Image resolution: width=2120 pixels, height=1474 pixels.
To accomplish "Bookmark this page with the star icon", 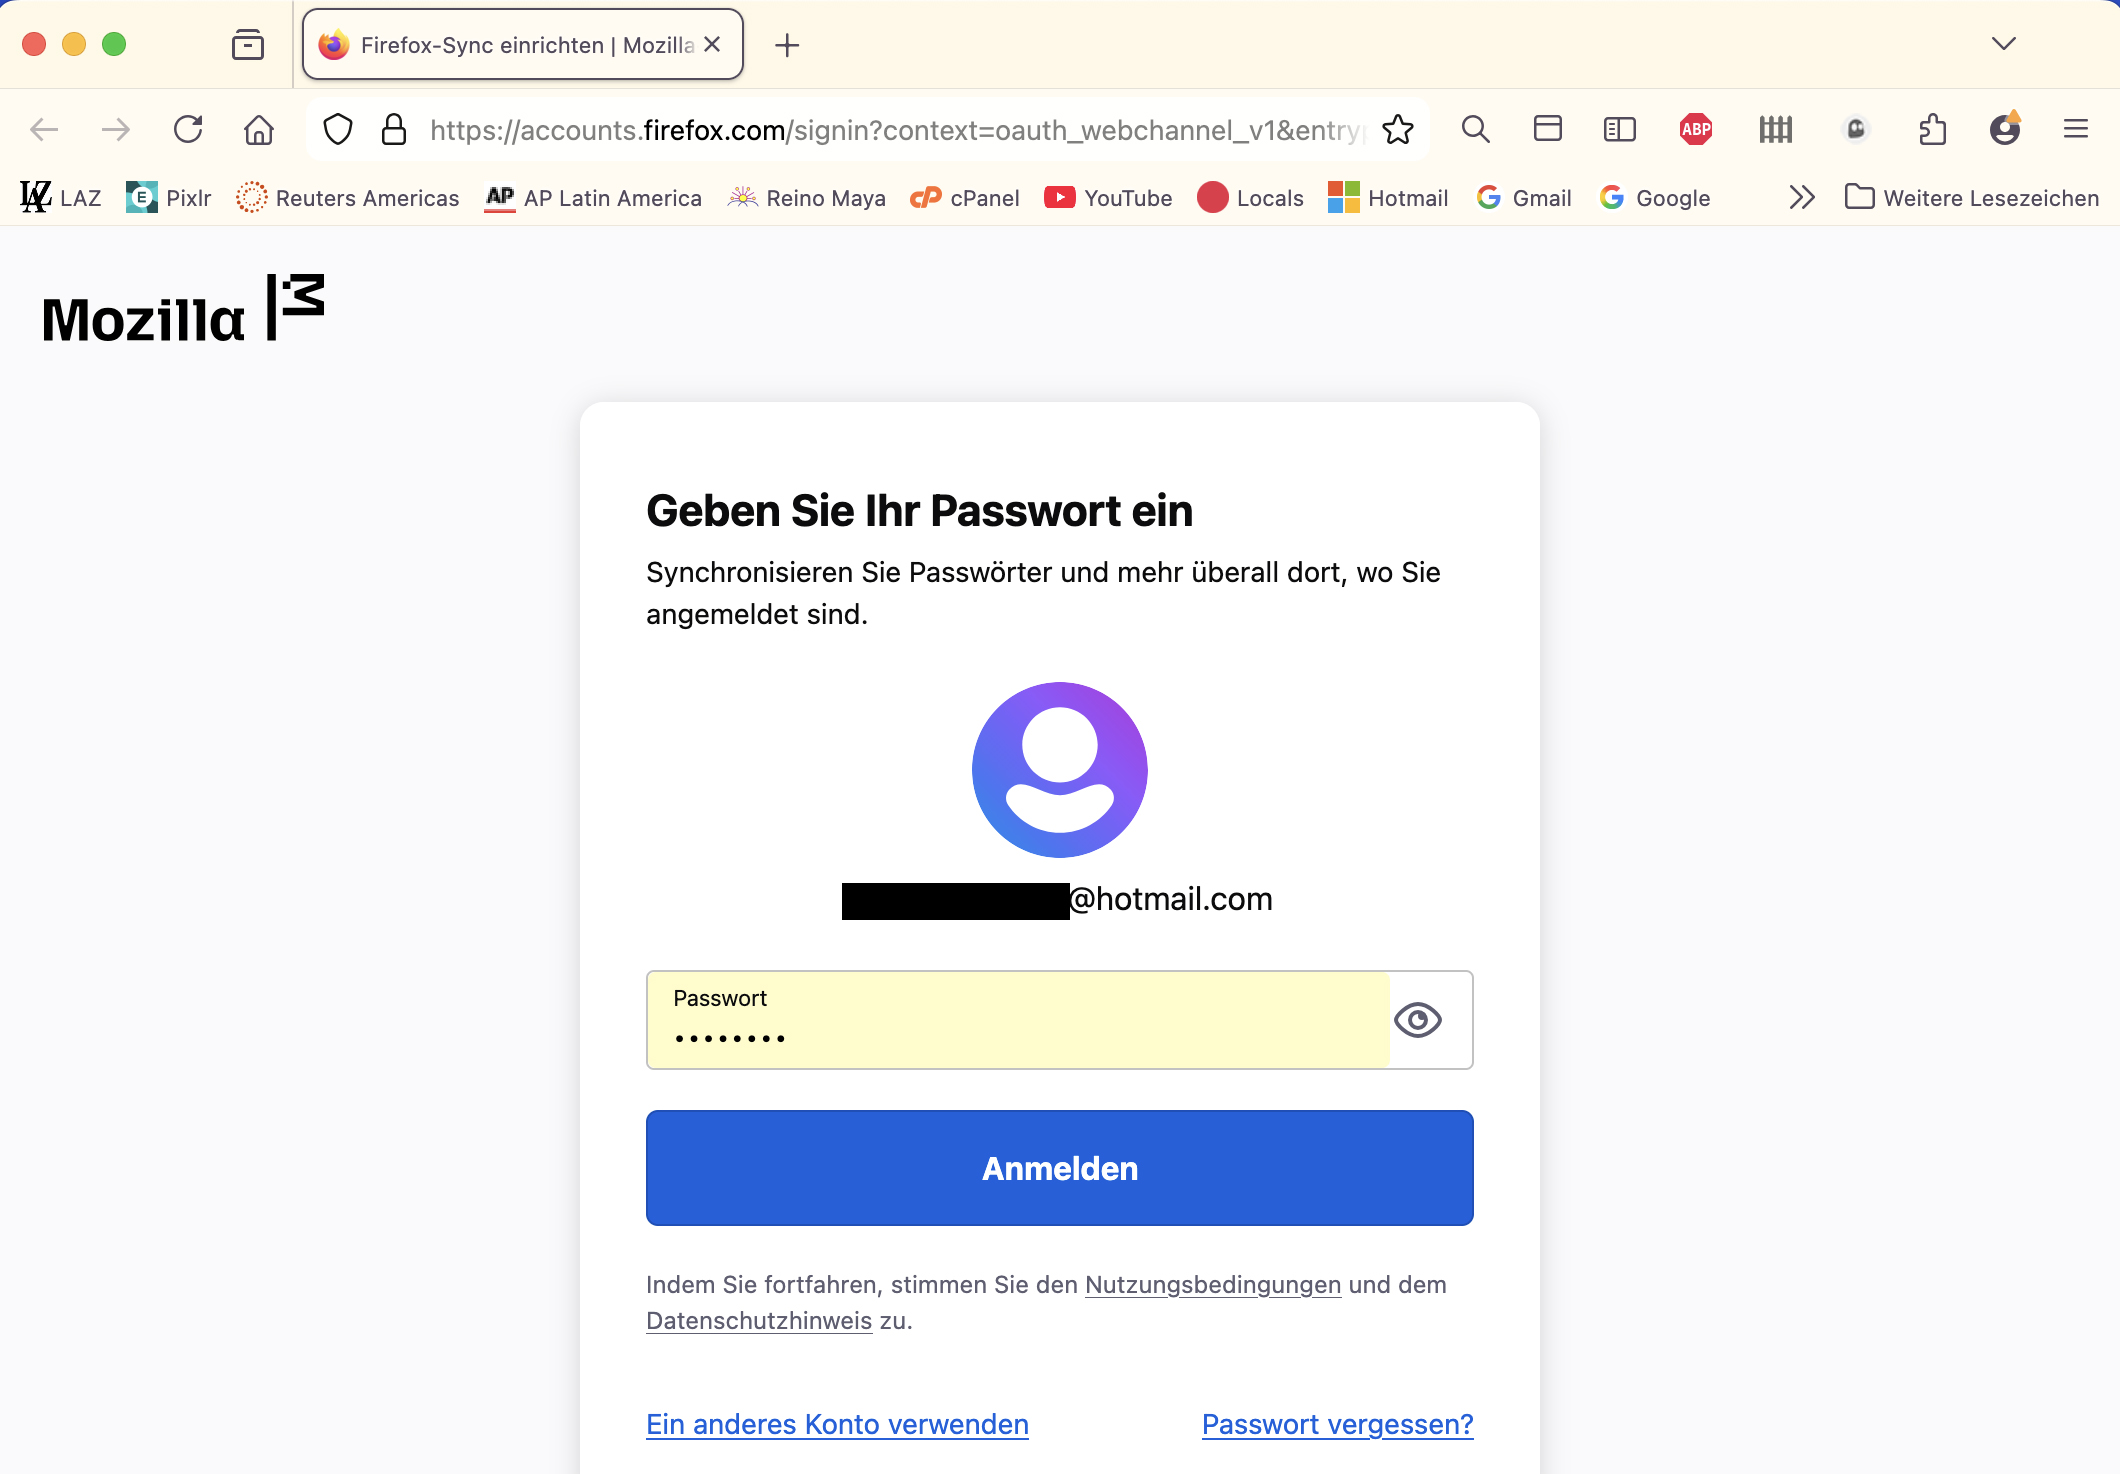I will coord(1398,129).
